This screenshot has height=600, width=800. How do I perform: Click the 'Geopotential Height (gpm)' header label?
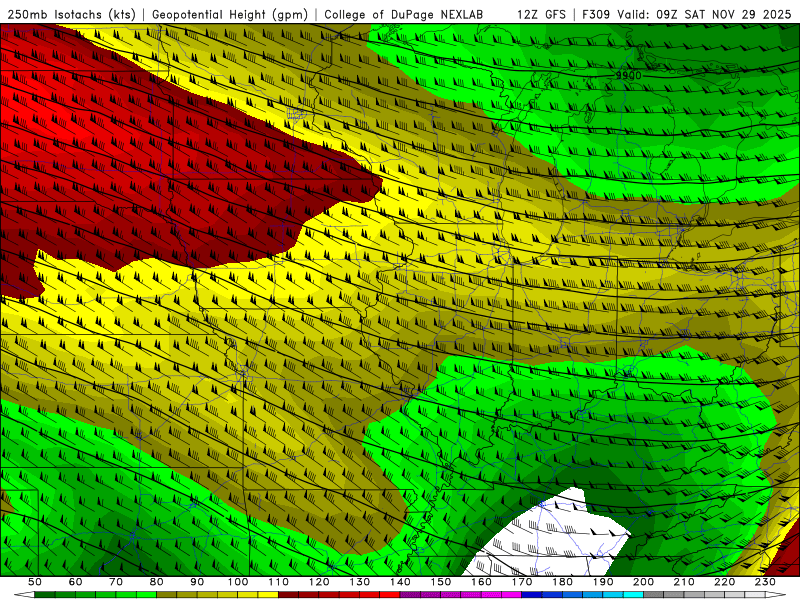(230, 15)
